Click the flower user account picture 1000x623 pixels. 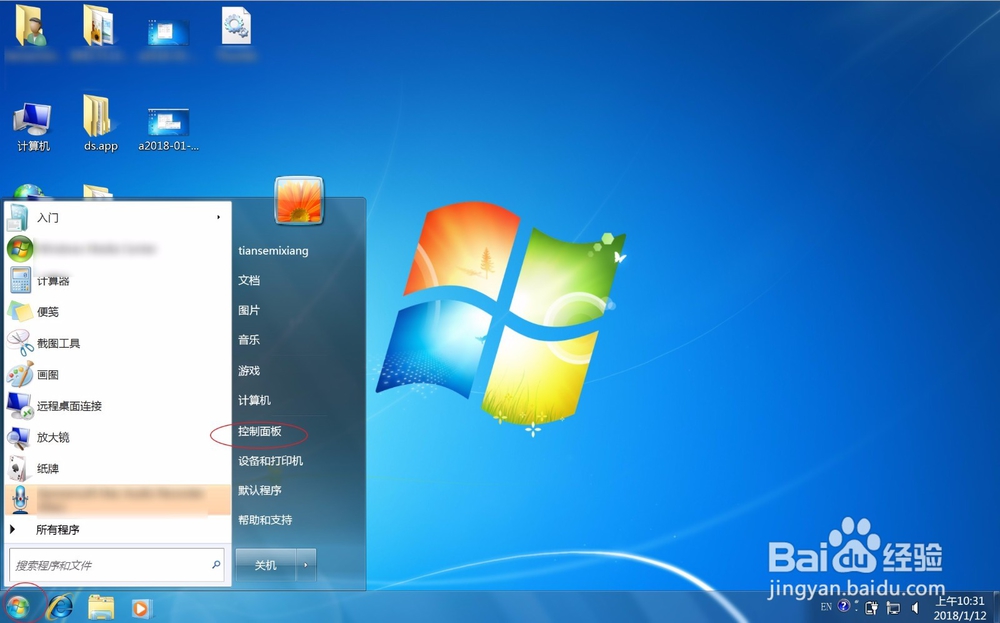coord(299,200)
